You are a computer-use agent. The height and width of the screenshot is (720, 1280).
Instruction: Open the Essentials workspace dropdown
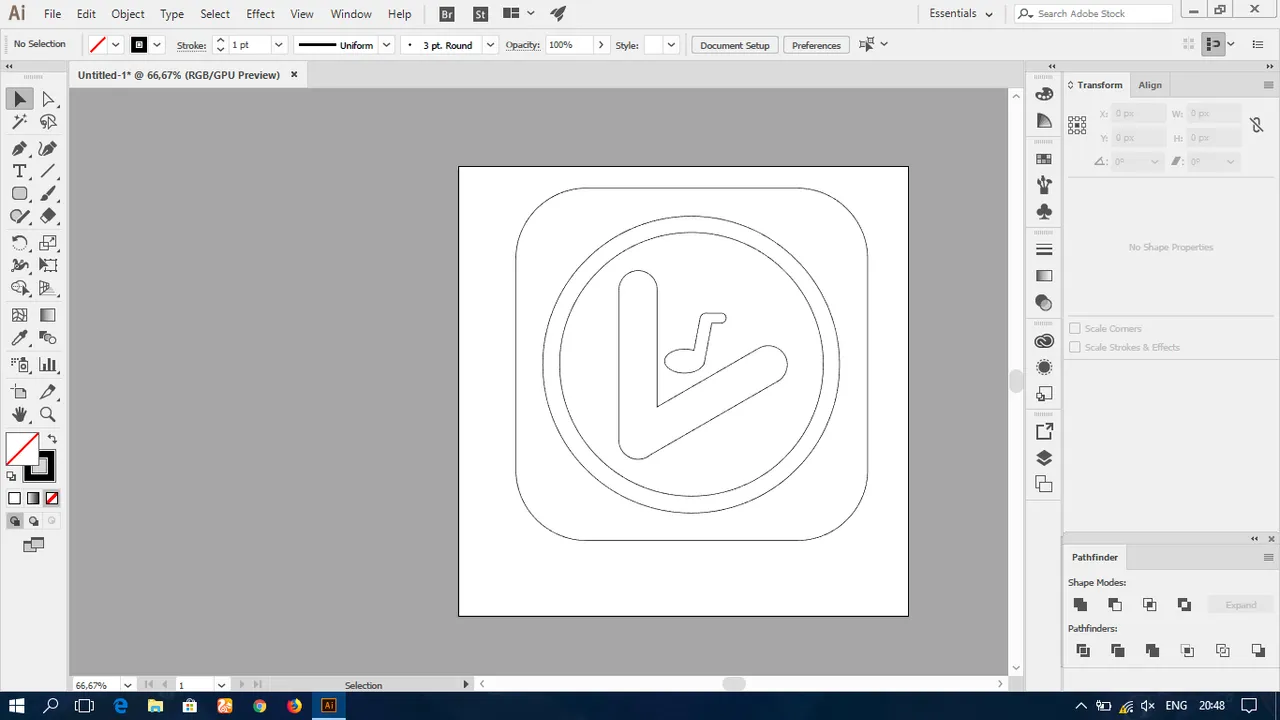point(961,14)
